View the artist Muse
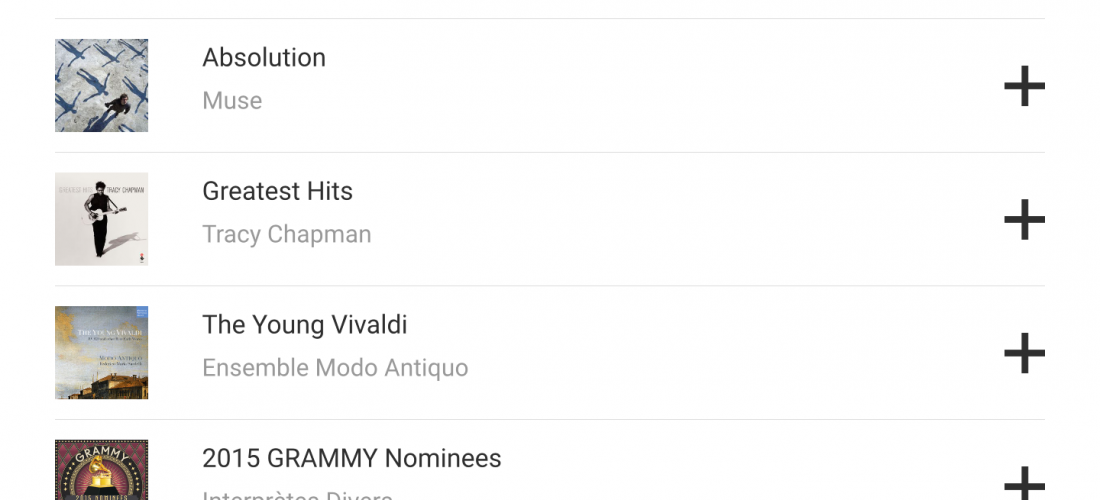 pos(232,101)
